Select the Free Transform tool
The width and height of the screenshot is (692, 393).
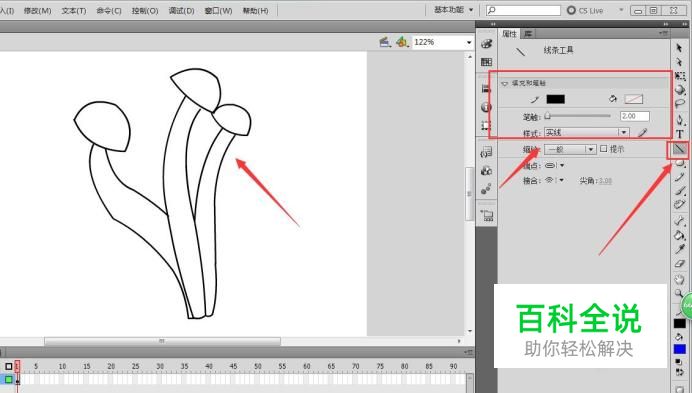680,76
